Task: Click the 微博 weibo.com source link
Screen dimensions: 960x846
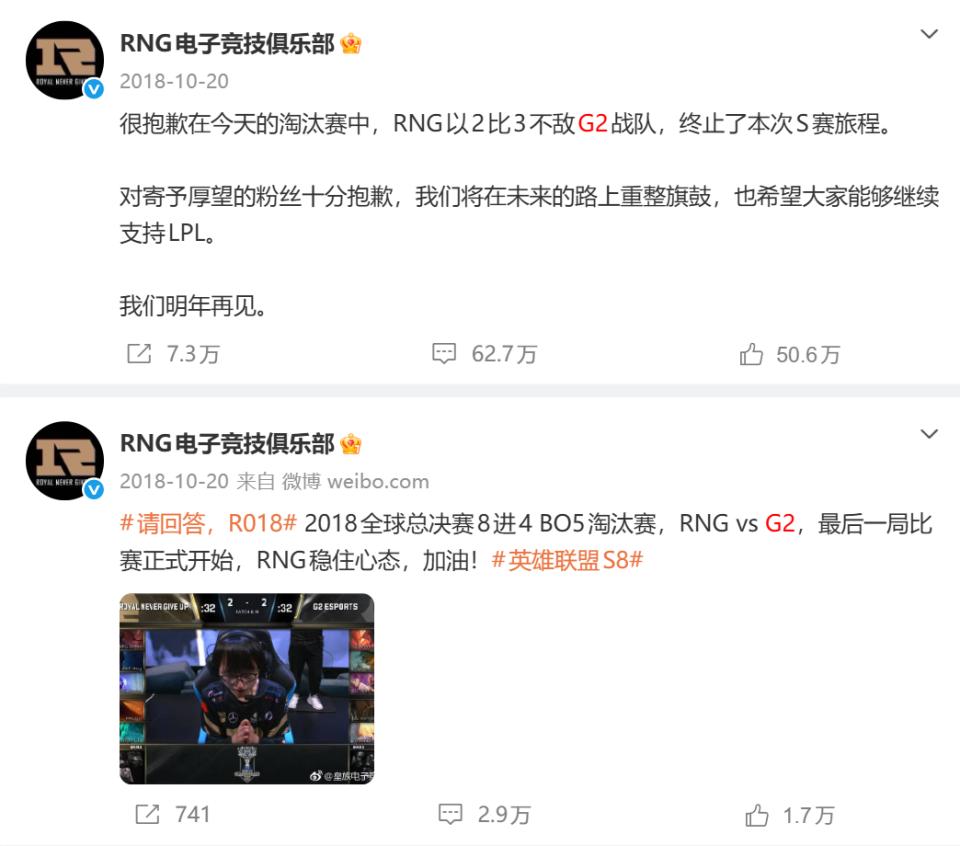Action: pyautogui.click(x=355, y=481)
